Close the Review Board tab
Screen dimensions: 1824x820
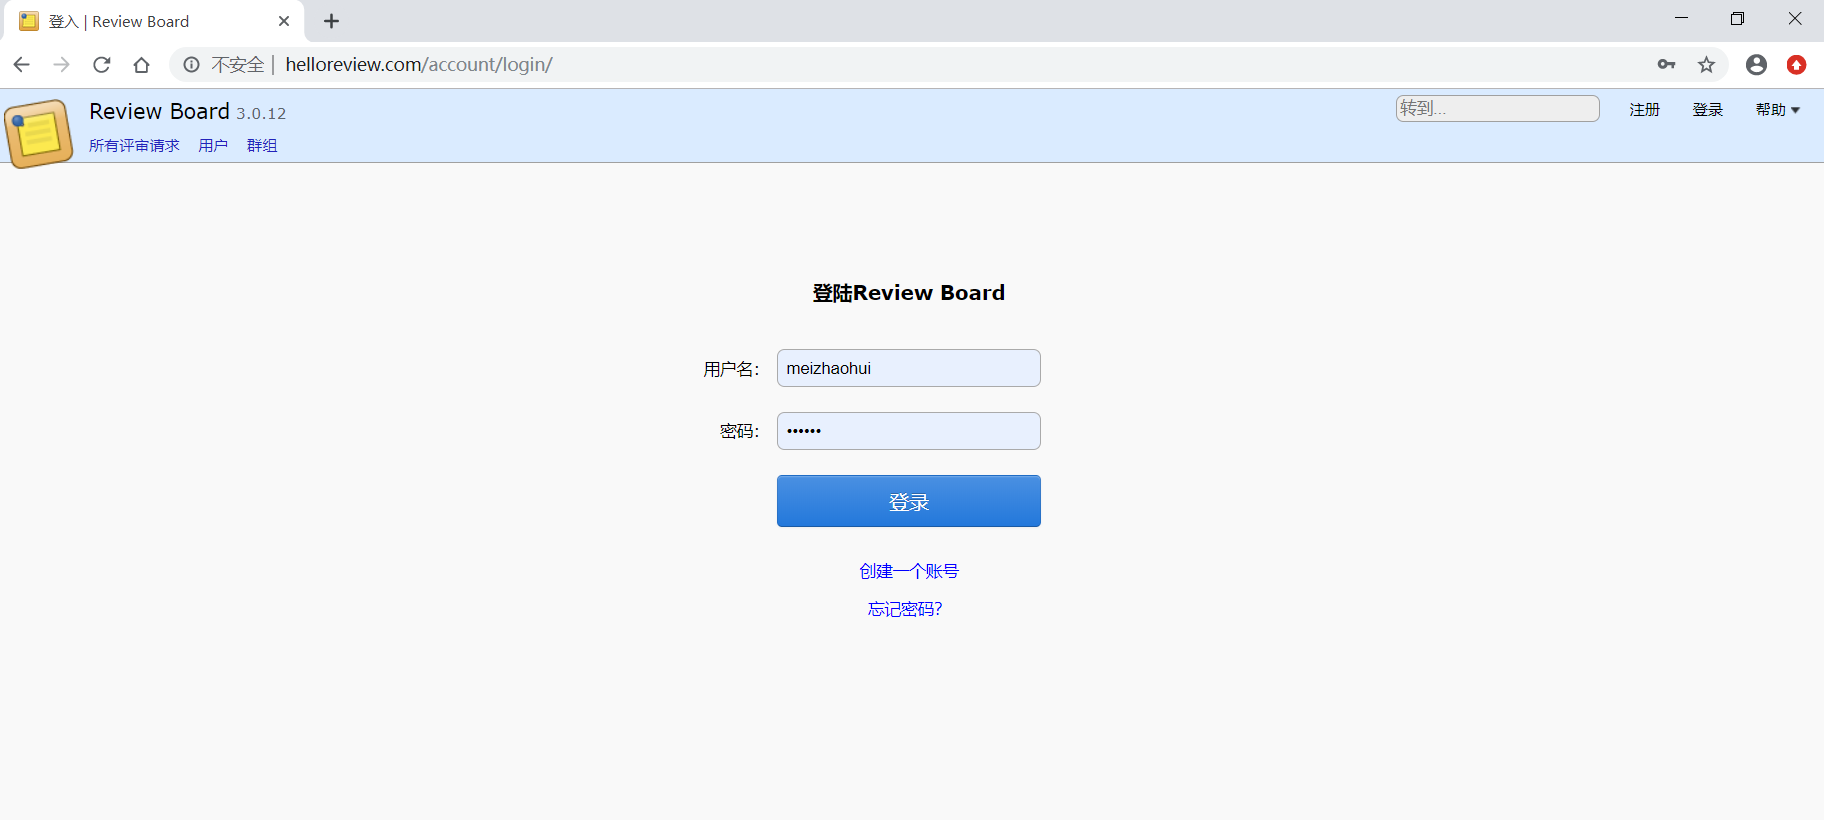click(x=284, y=21)
